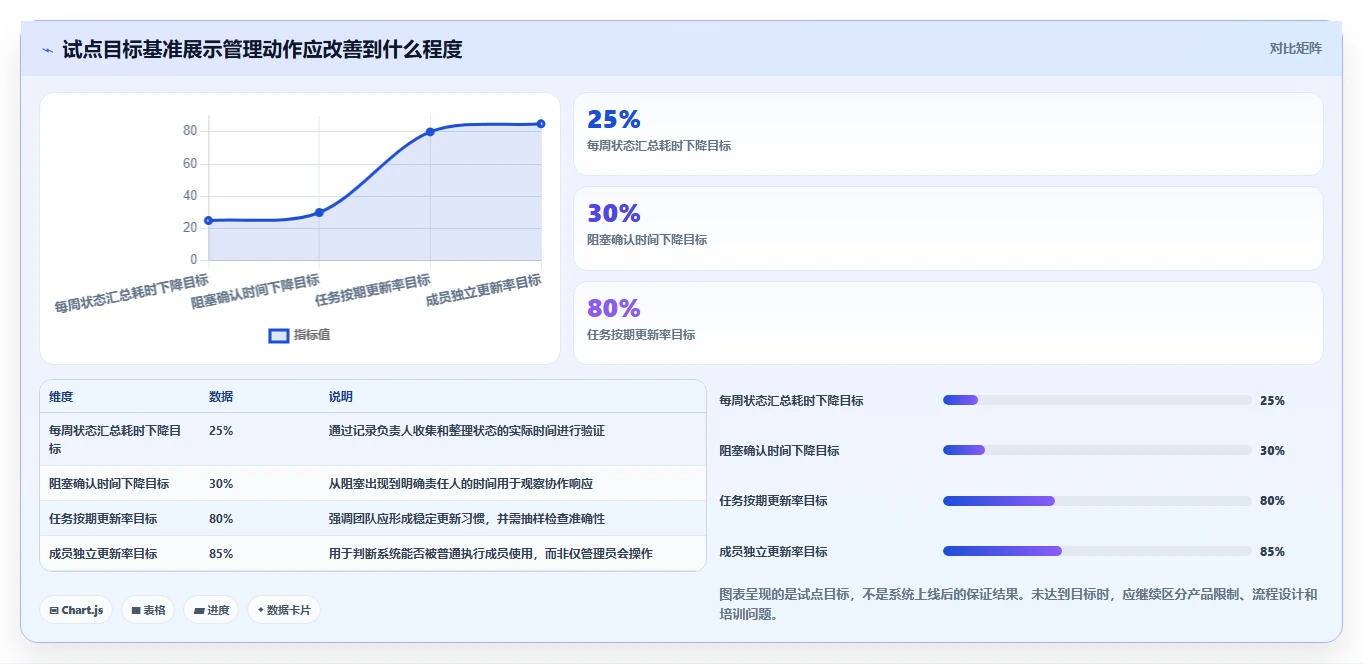Screen dimensions: 1363x664
Task: Click the table cell 阻塞确认时间下降目标
Action: [109, 484]
